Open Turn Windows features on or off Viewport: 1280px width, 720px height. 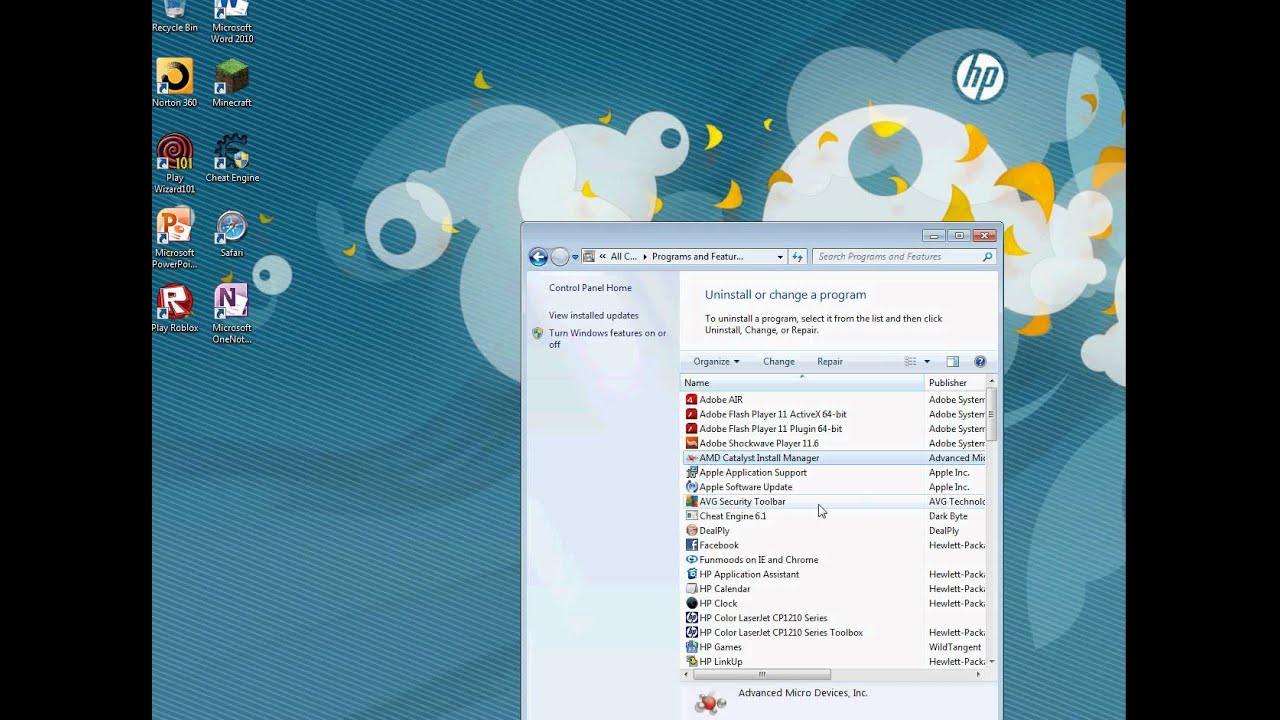point(607,339)
